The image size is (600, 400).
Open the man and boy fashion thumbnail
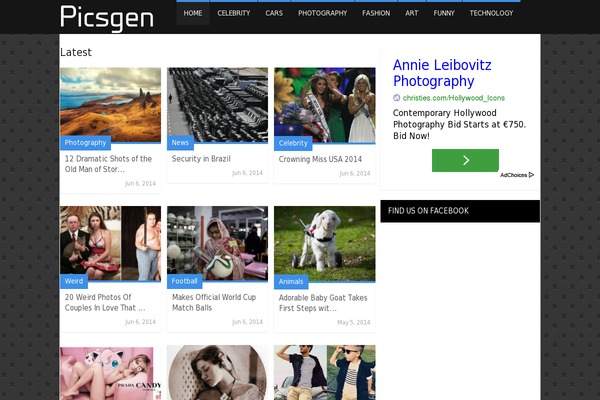324,372
